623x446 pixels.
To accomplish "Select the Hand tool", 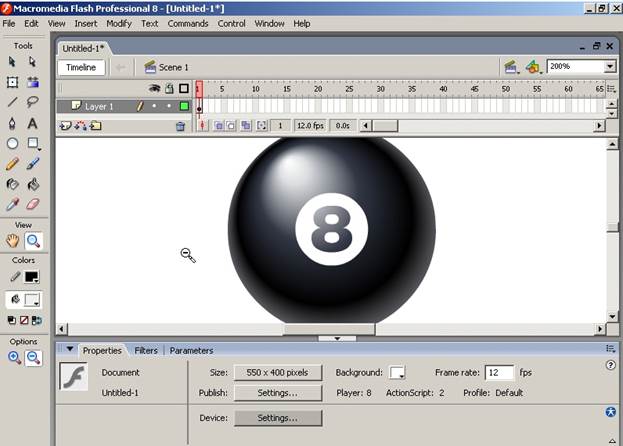I will coord(13,241).
